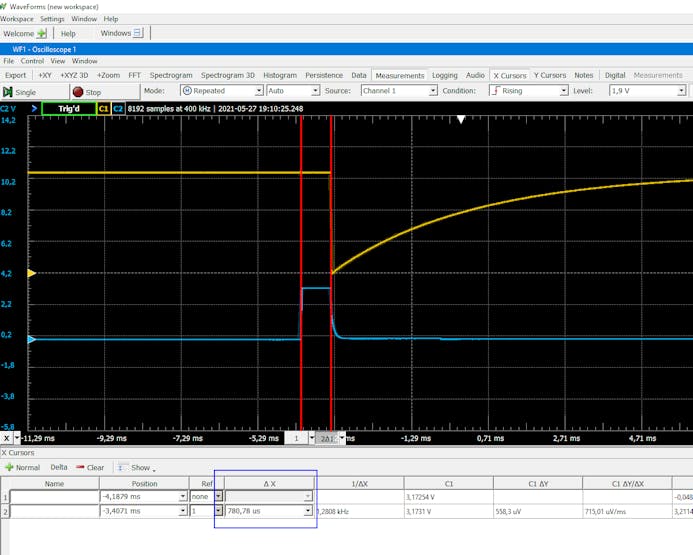The image size is (693, 555).
Task: Click the trigger position marker atop plot
Action: tap(461, 119)
